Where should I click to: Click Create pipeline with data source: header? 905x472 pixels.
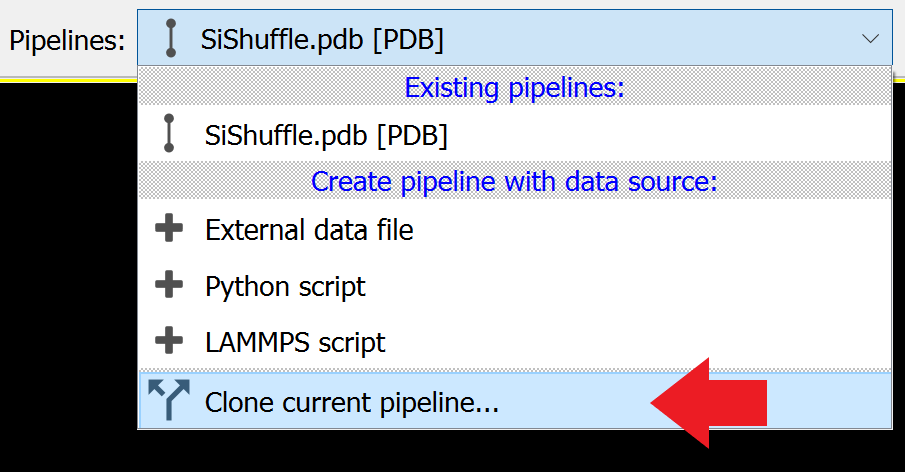click(x=514, y=182)
